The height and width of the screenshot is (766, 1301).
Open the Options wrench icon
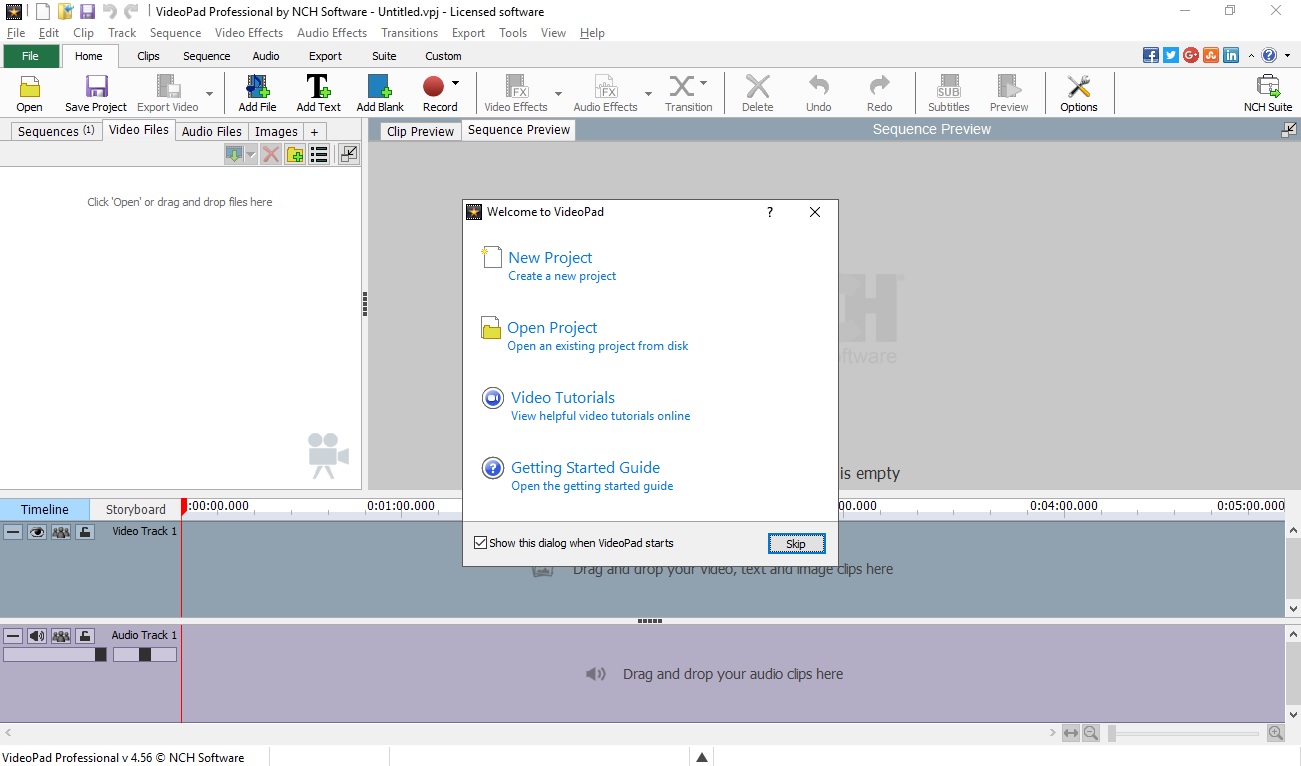(1078, 87)
